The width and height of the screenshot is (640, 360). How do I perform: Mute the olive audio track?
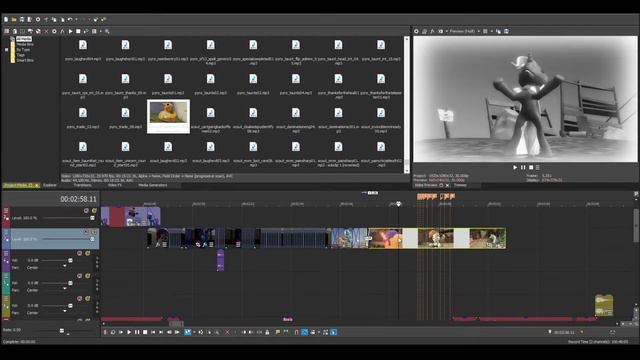pyautogui.click(x=80, y=299)
